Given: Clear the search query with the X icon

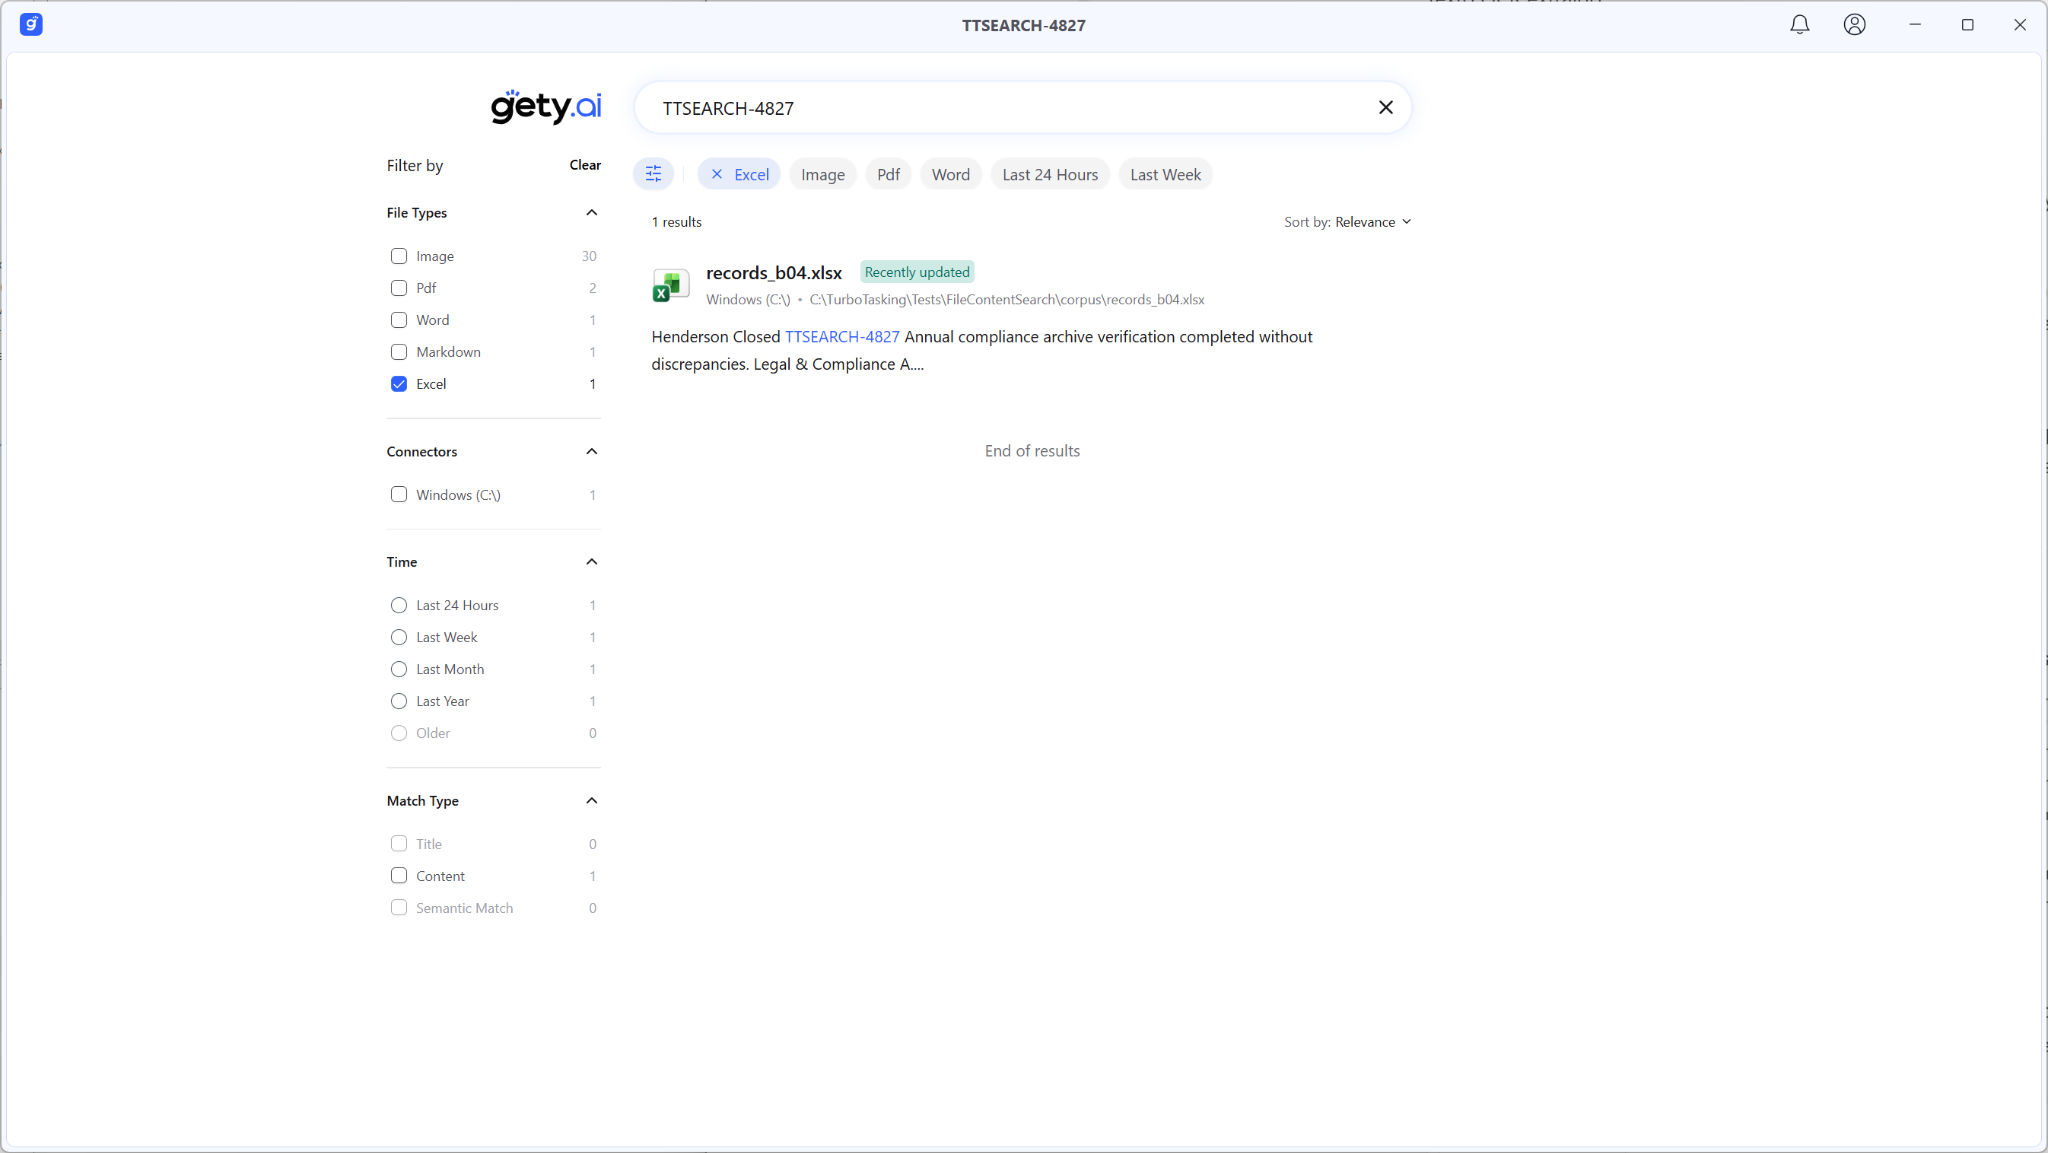Looking at the screenshot, I should click(x=1385, y=108).
